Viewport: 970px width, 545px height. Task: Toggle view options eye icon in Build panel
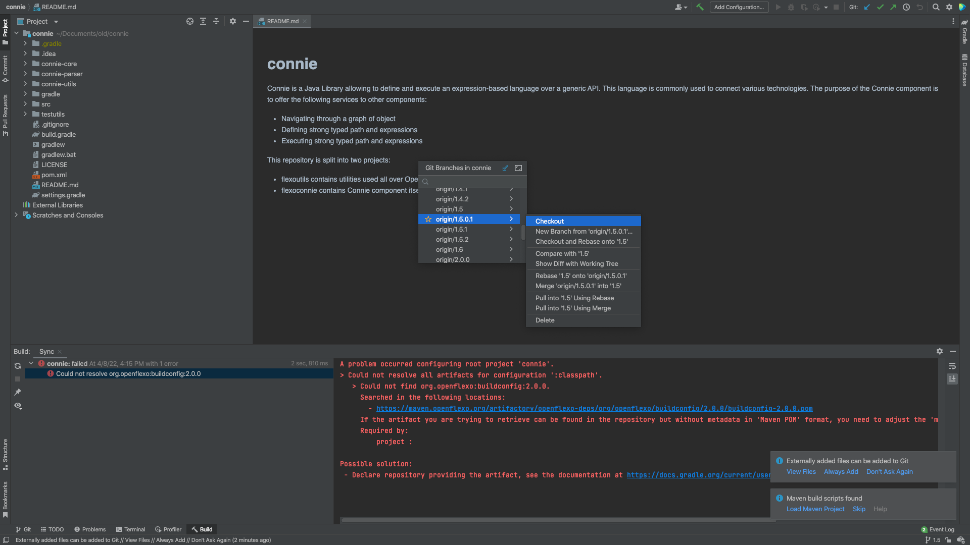(18, 406)
